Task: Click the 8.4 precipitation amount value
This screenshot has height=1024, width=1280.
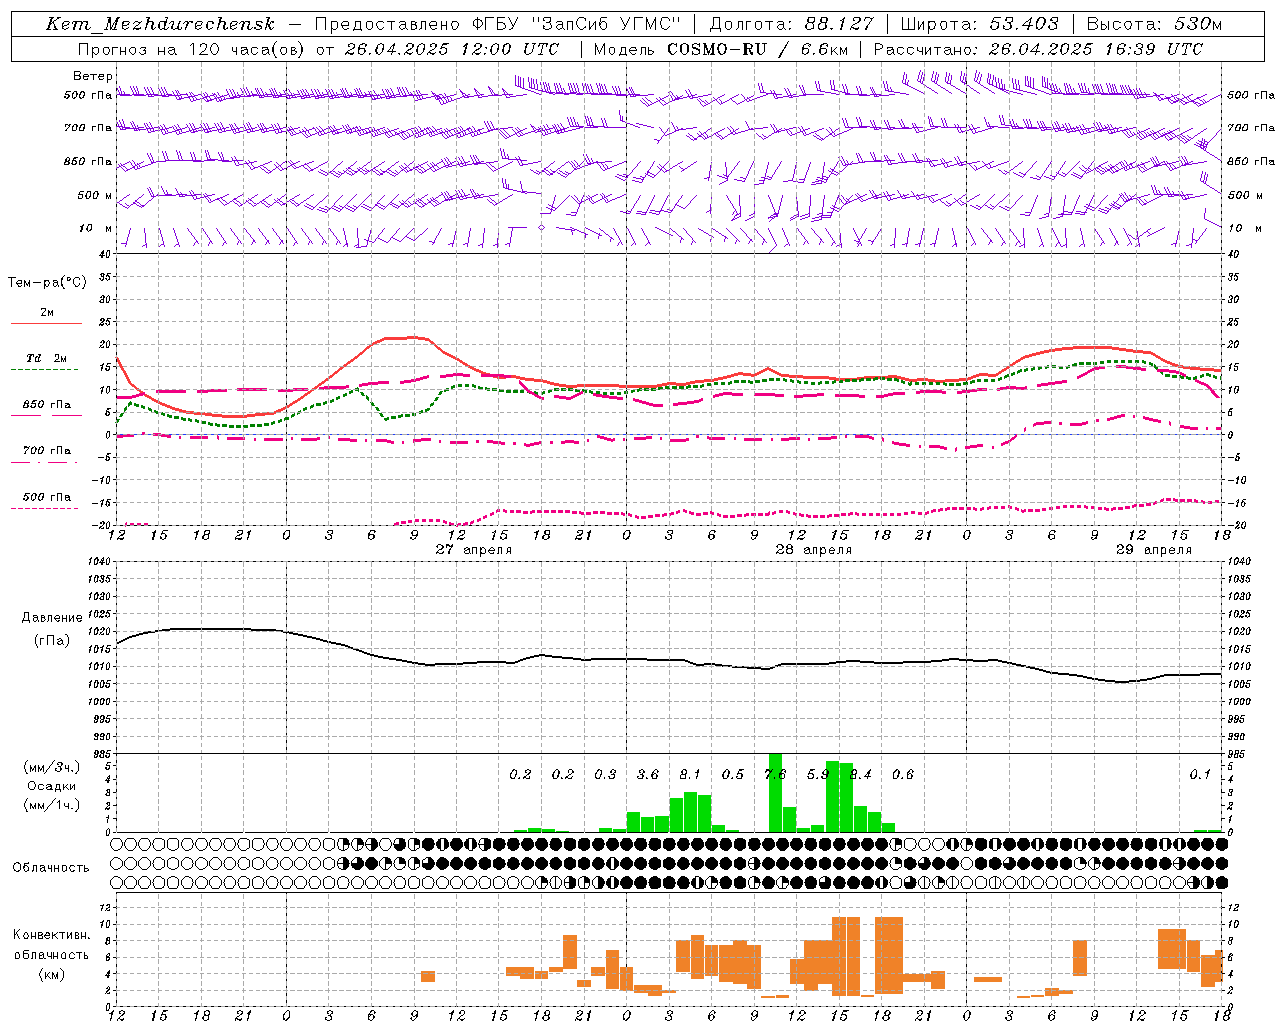Action: (x=860, y=775)
